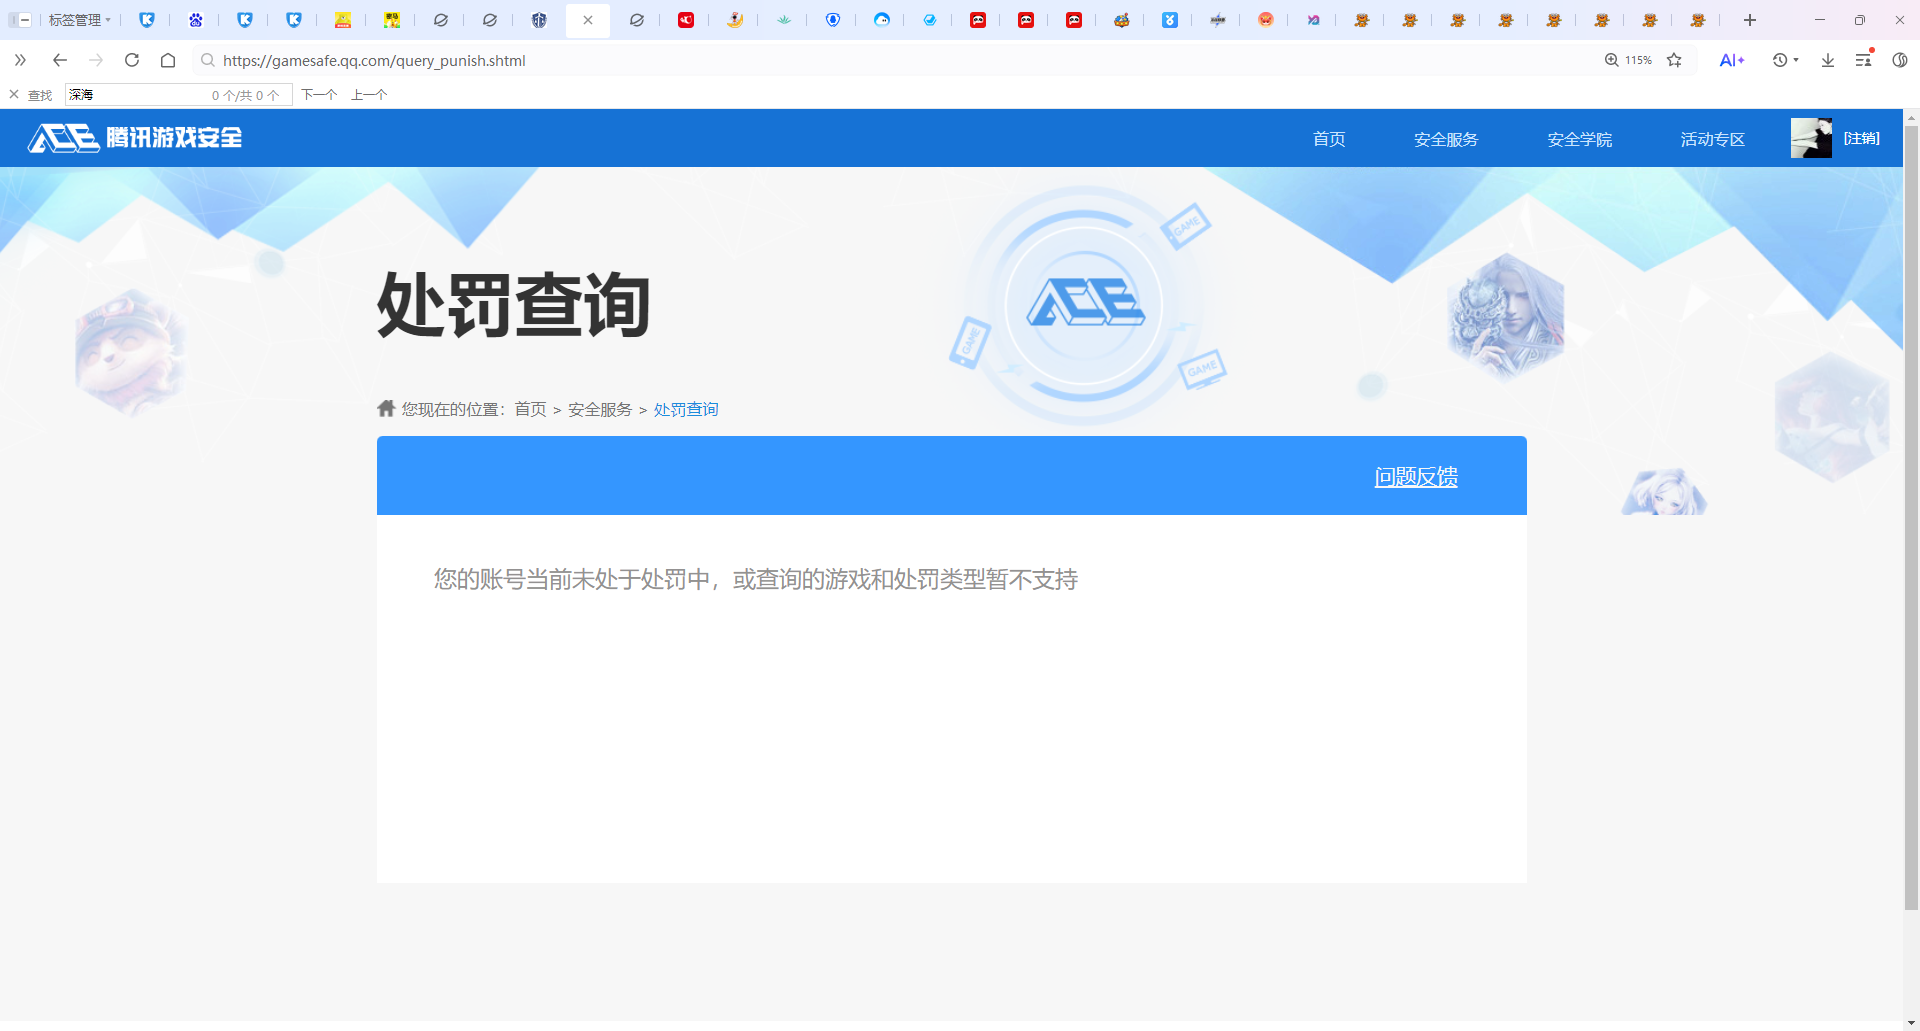The image size is (1920, 1031).
Task: Click 首页 in the breadcrumb trail
Action: coord(530,409)
